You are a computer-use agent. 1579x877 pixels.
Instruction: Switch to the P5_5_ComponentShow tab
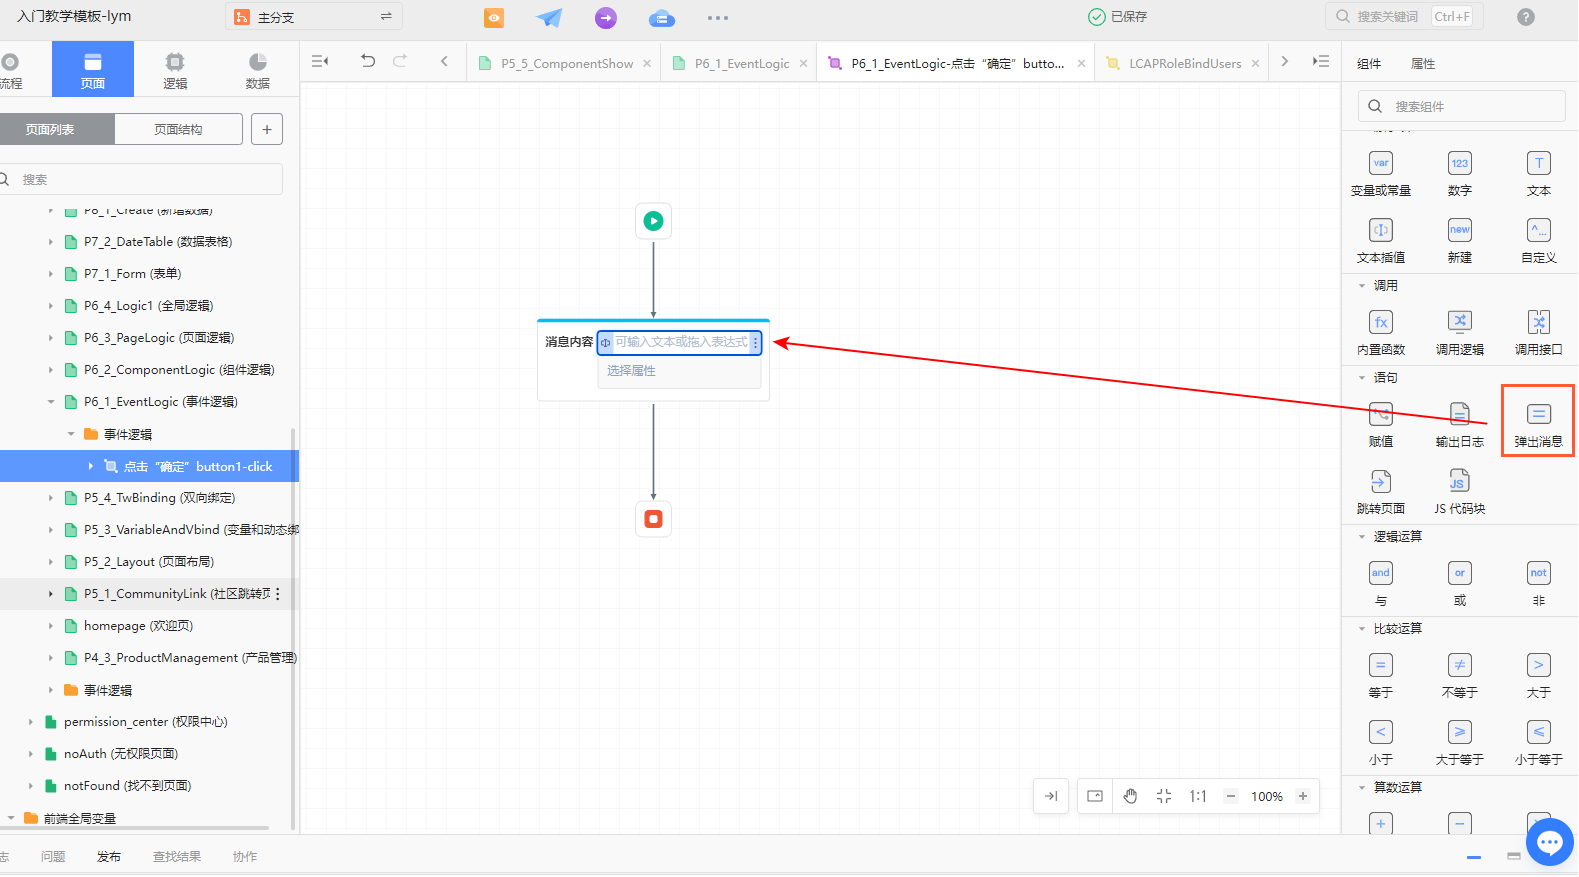click(x=567, y=64)
